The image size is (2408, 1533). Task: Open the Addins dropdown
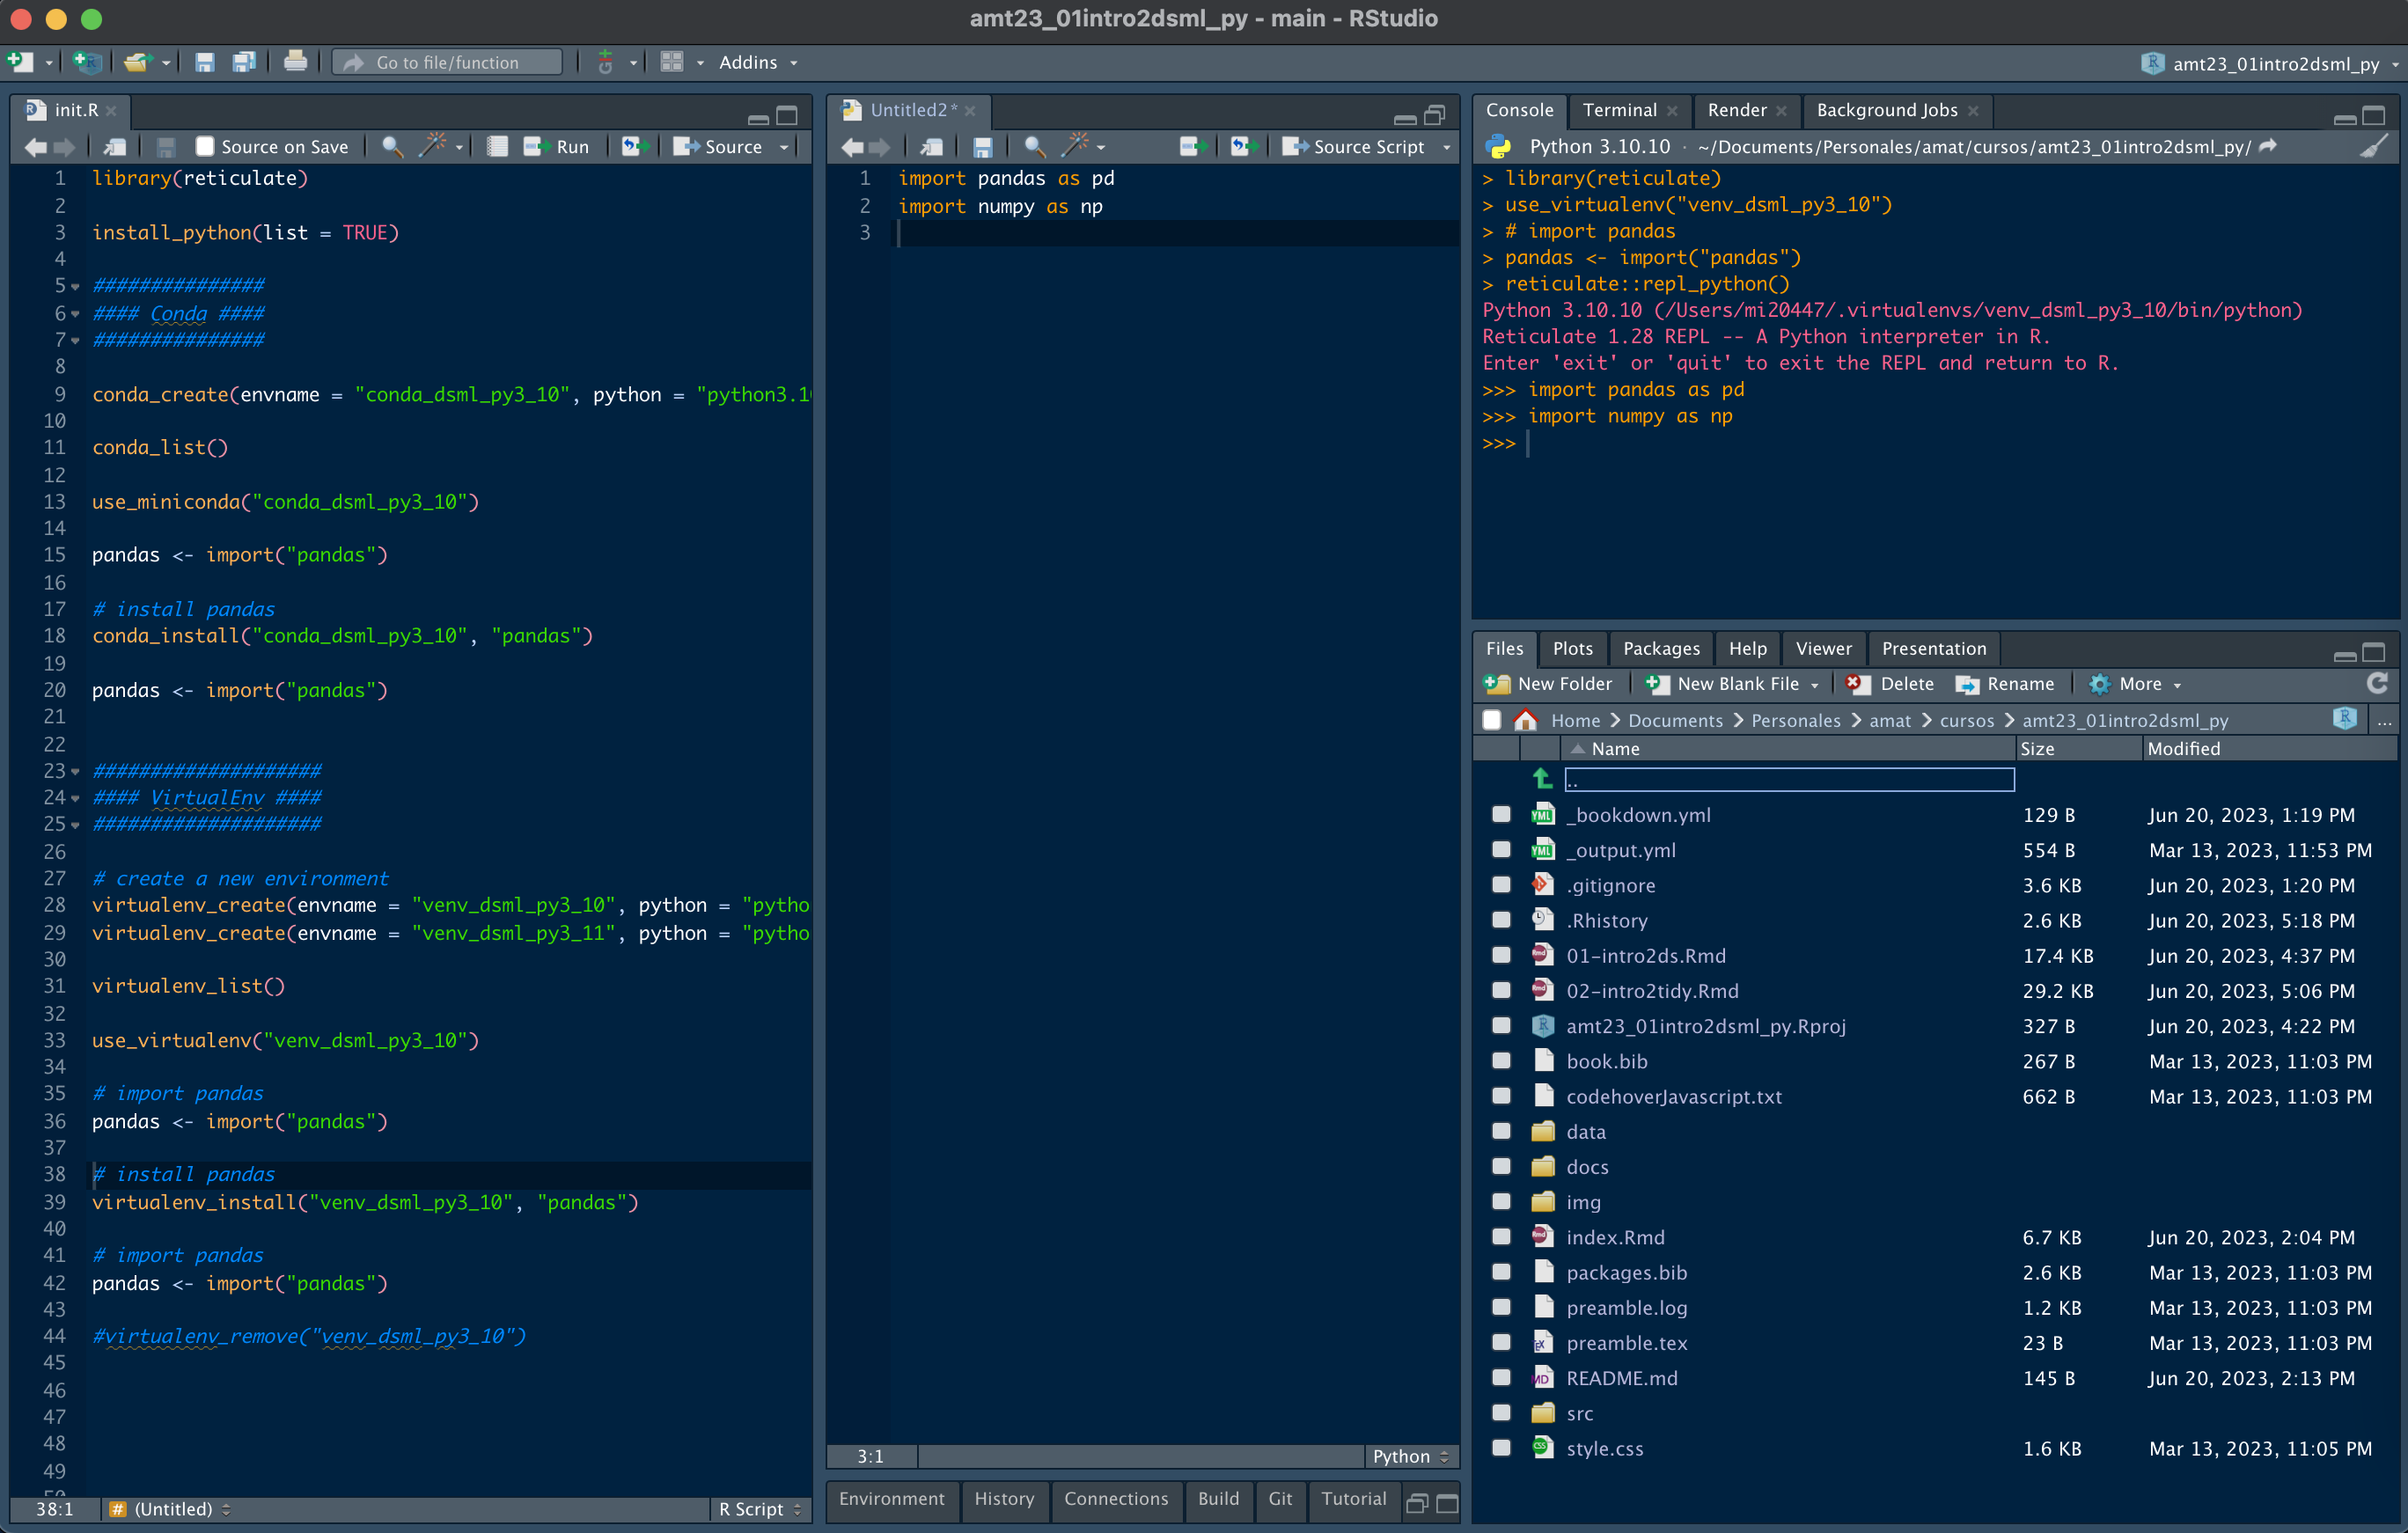pyautogui.click(x=758, y=62)
